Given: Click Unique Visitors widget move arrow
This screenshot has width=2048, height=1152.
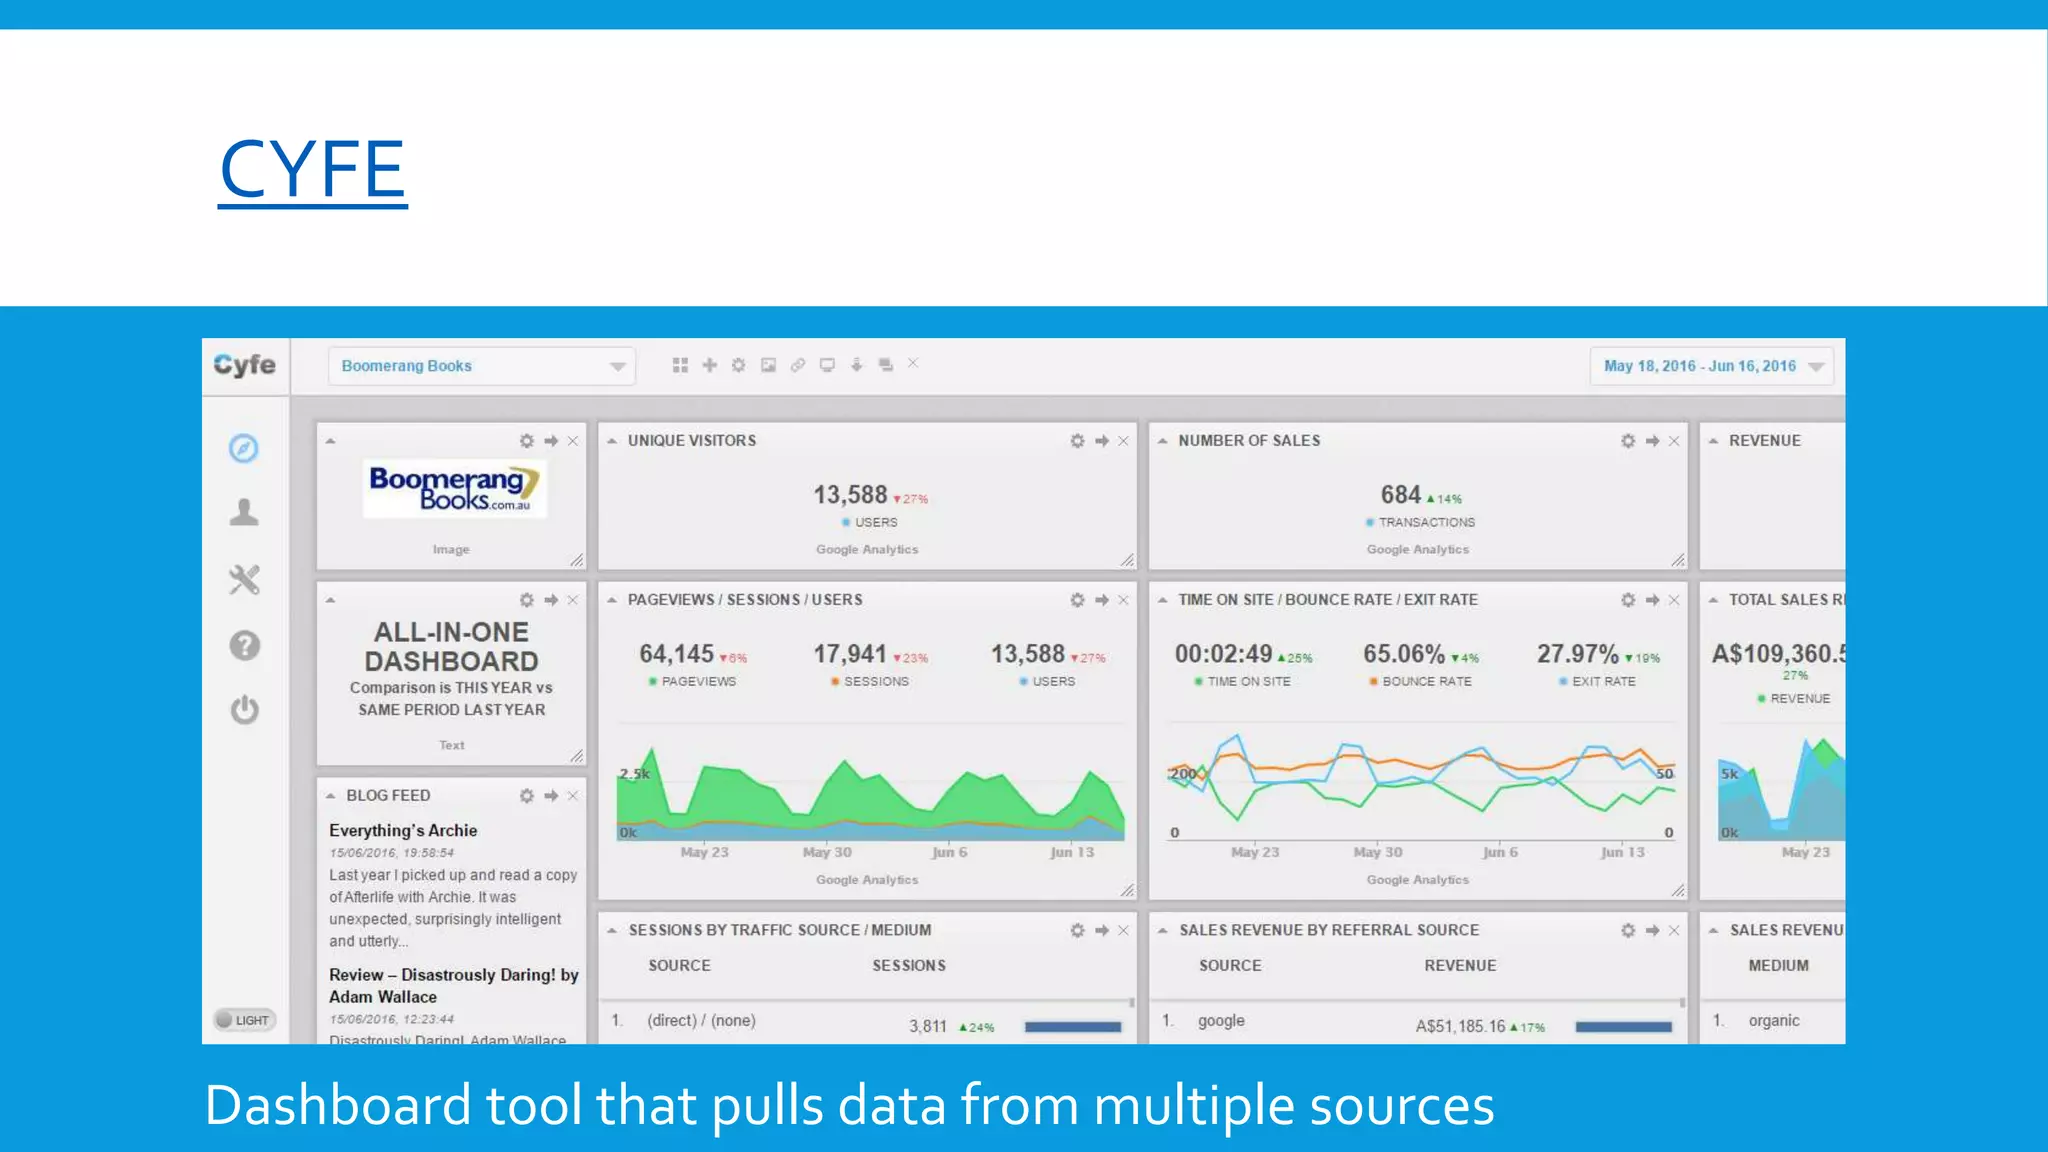Looking at the screenshot, I should [1101, 441].
